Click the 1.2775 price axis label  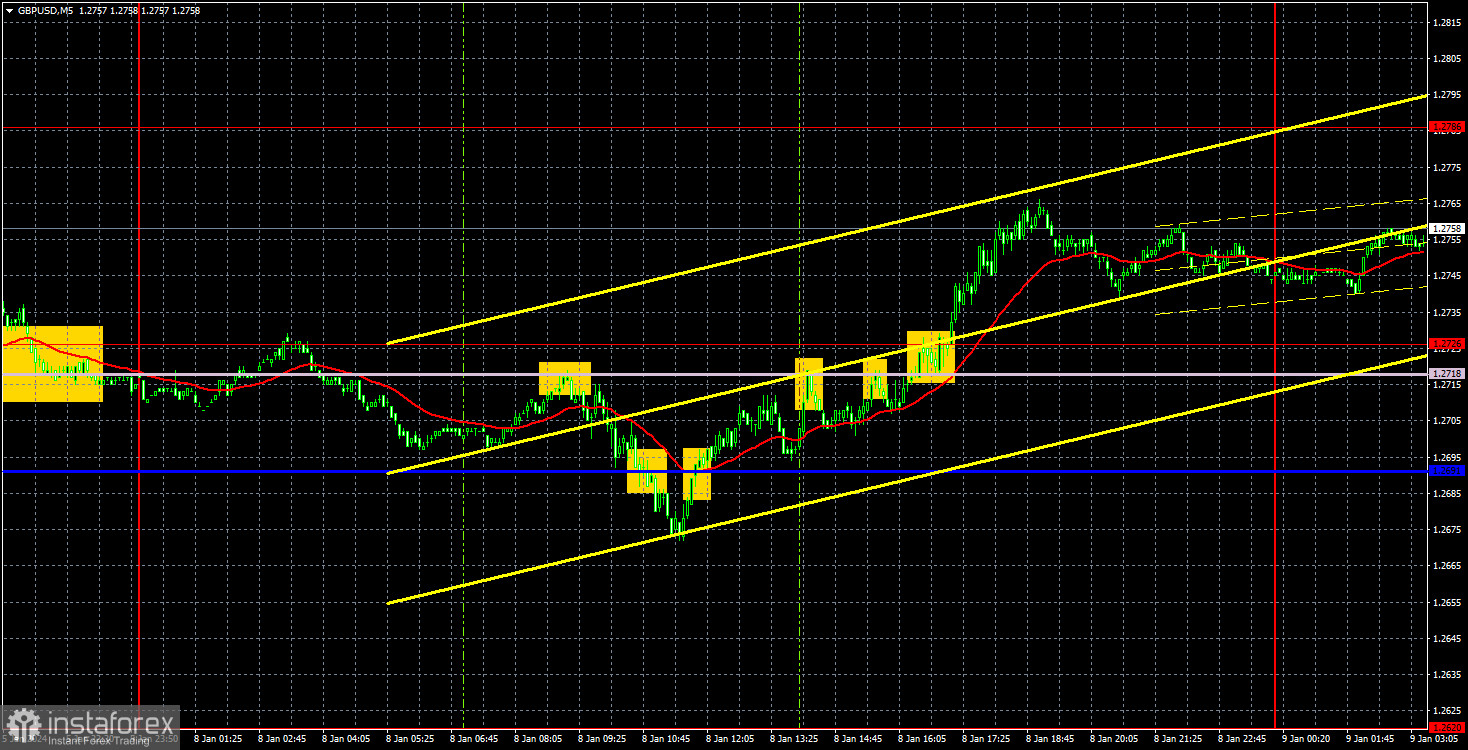pos(1447,167)
